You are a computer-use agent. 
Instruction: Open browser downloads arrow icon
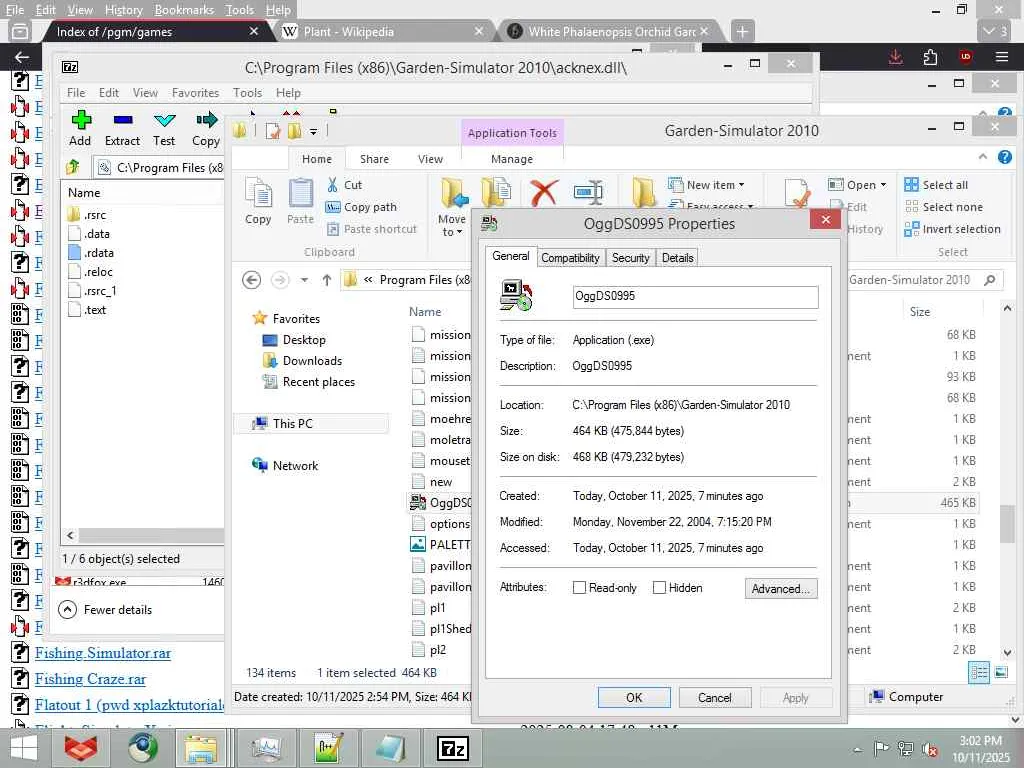[x=895, y=57]
